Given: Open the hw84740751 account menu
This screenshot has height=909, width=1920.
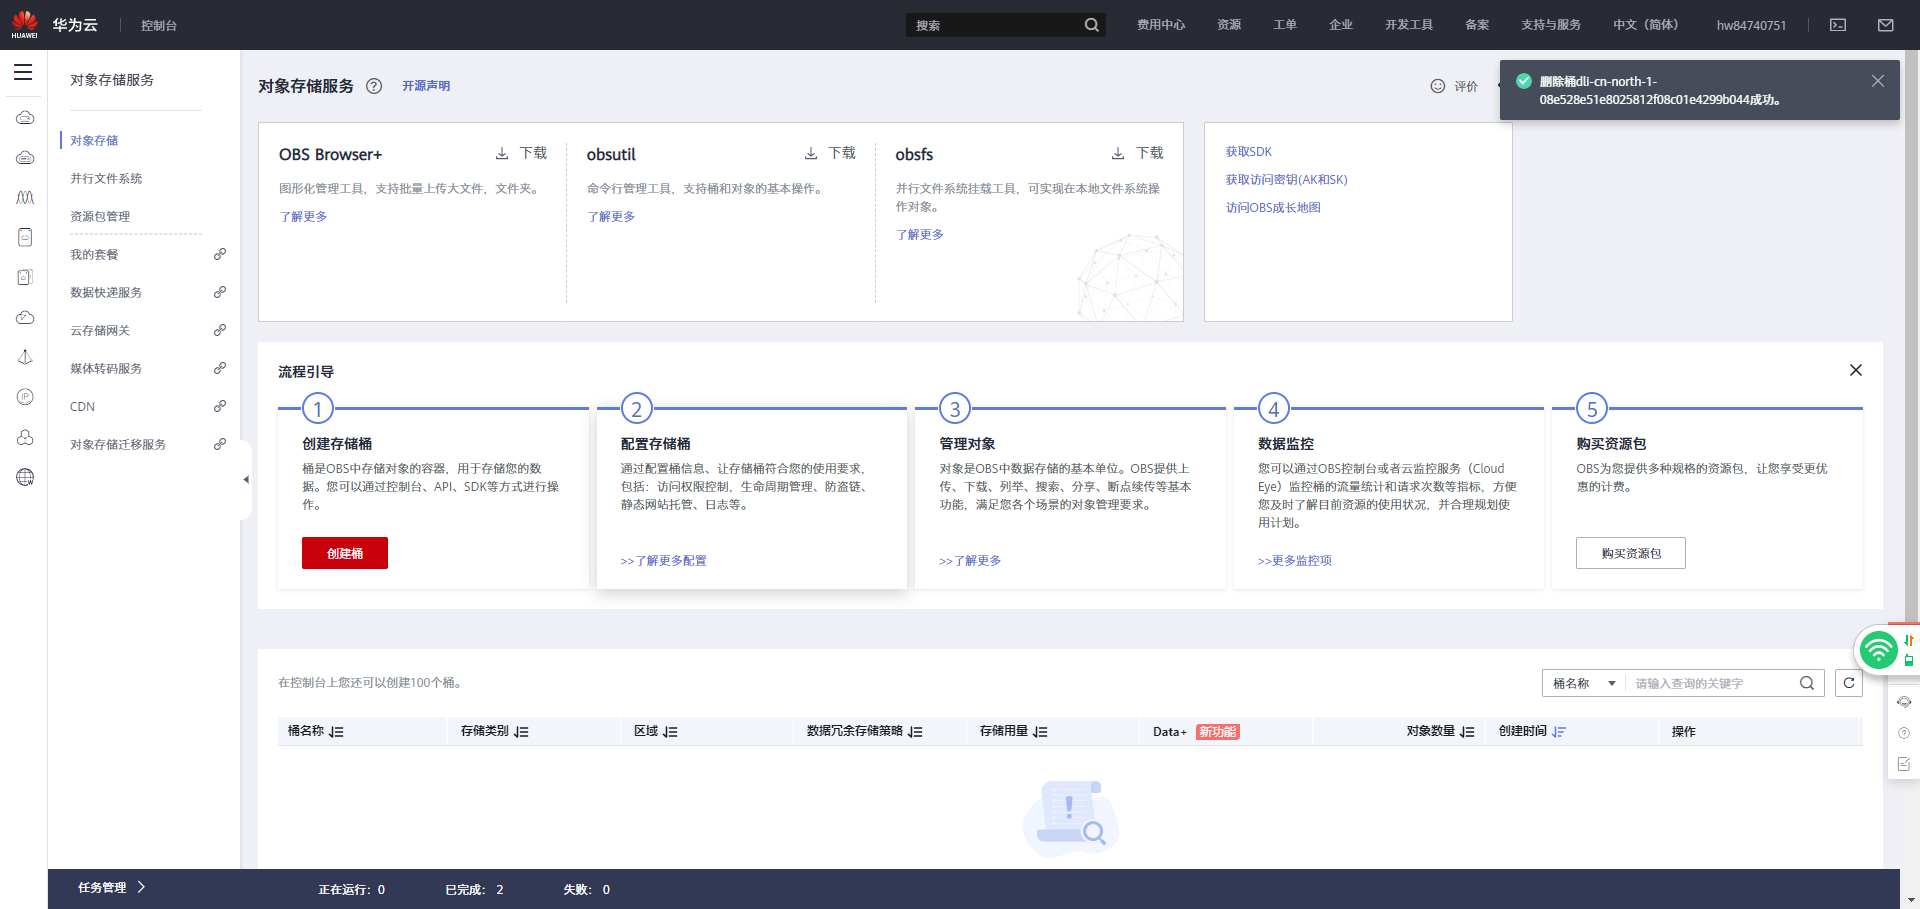Looking at the screenshot, I should (1751, 25).
